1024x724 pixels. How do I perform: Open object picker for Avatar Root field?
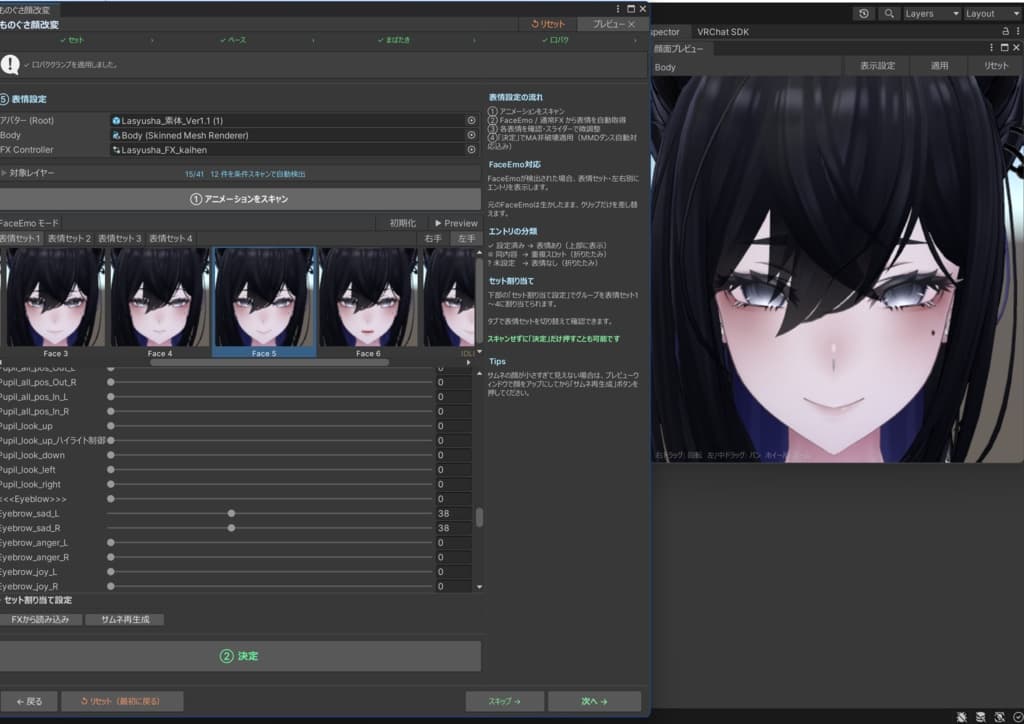(471, 121)
